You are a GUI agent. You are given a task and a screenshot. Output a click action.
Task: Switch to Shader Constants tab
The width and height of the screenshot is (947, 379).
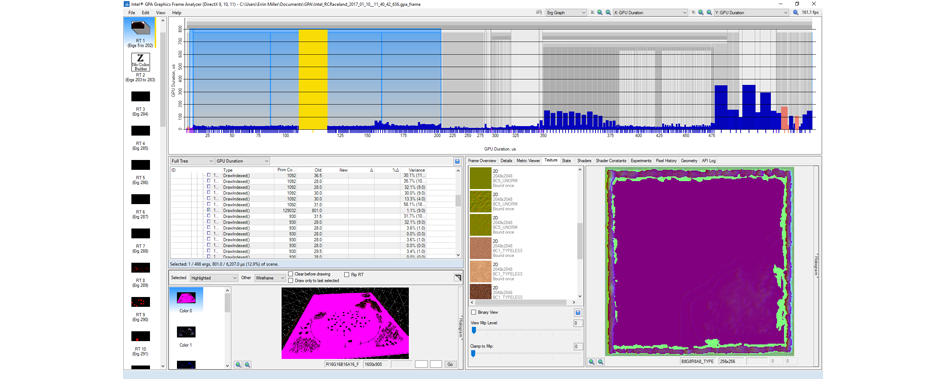[611, 161]
